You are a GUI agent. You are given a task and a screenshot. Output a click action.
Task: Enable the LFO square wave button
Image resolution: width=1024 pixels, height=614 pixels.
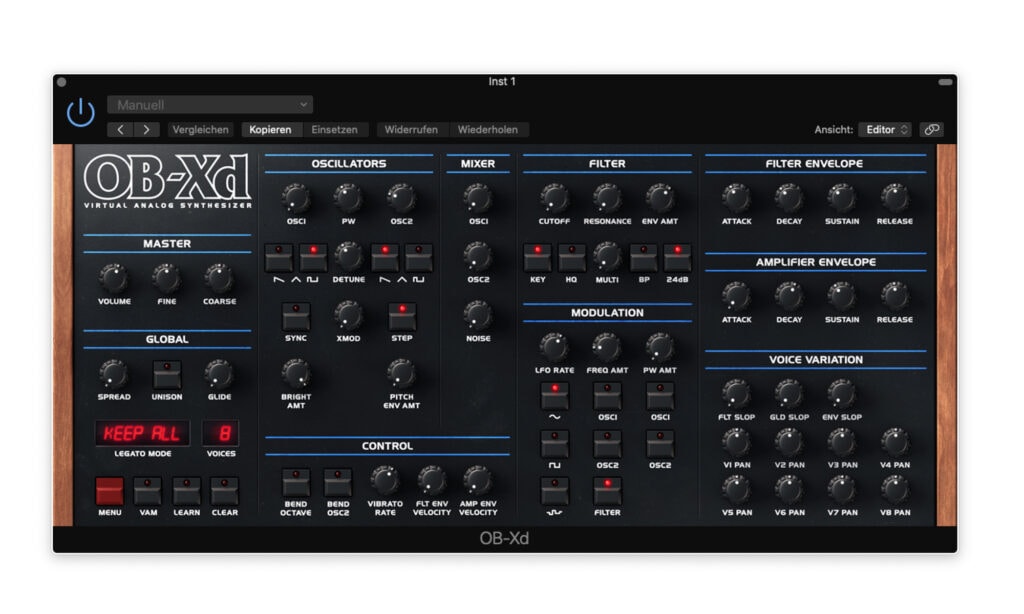(554, 444)
